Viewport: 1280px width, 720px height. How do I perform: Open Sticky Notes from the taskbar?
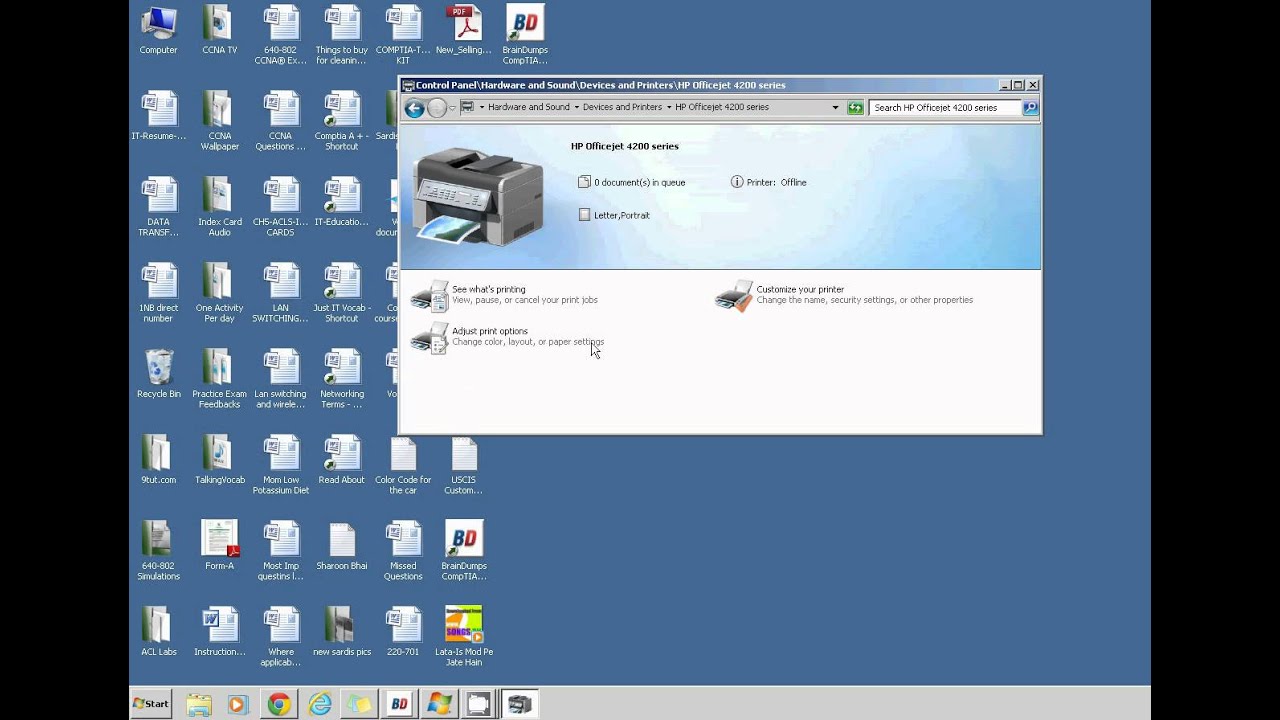coord(358,704)
